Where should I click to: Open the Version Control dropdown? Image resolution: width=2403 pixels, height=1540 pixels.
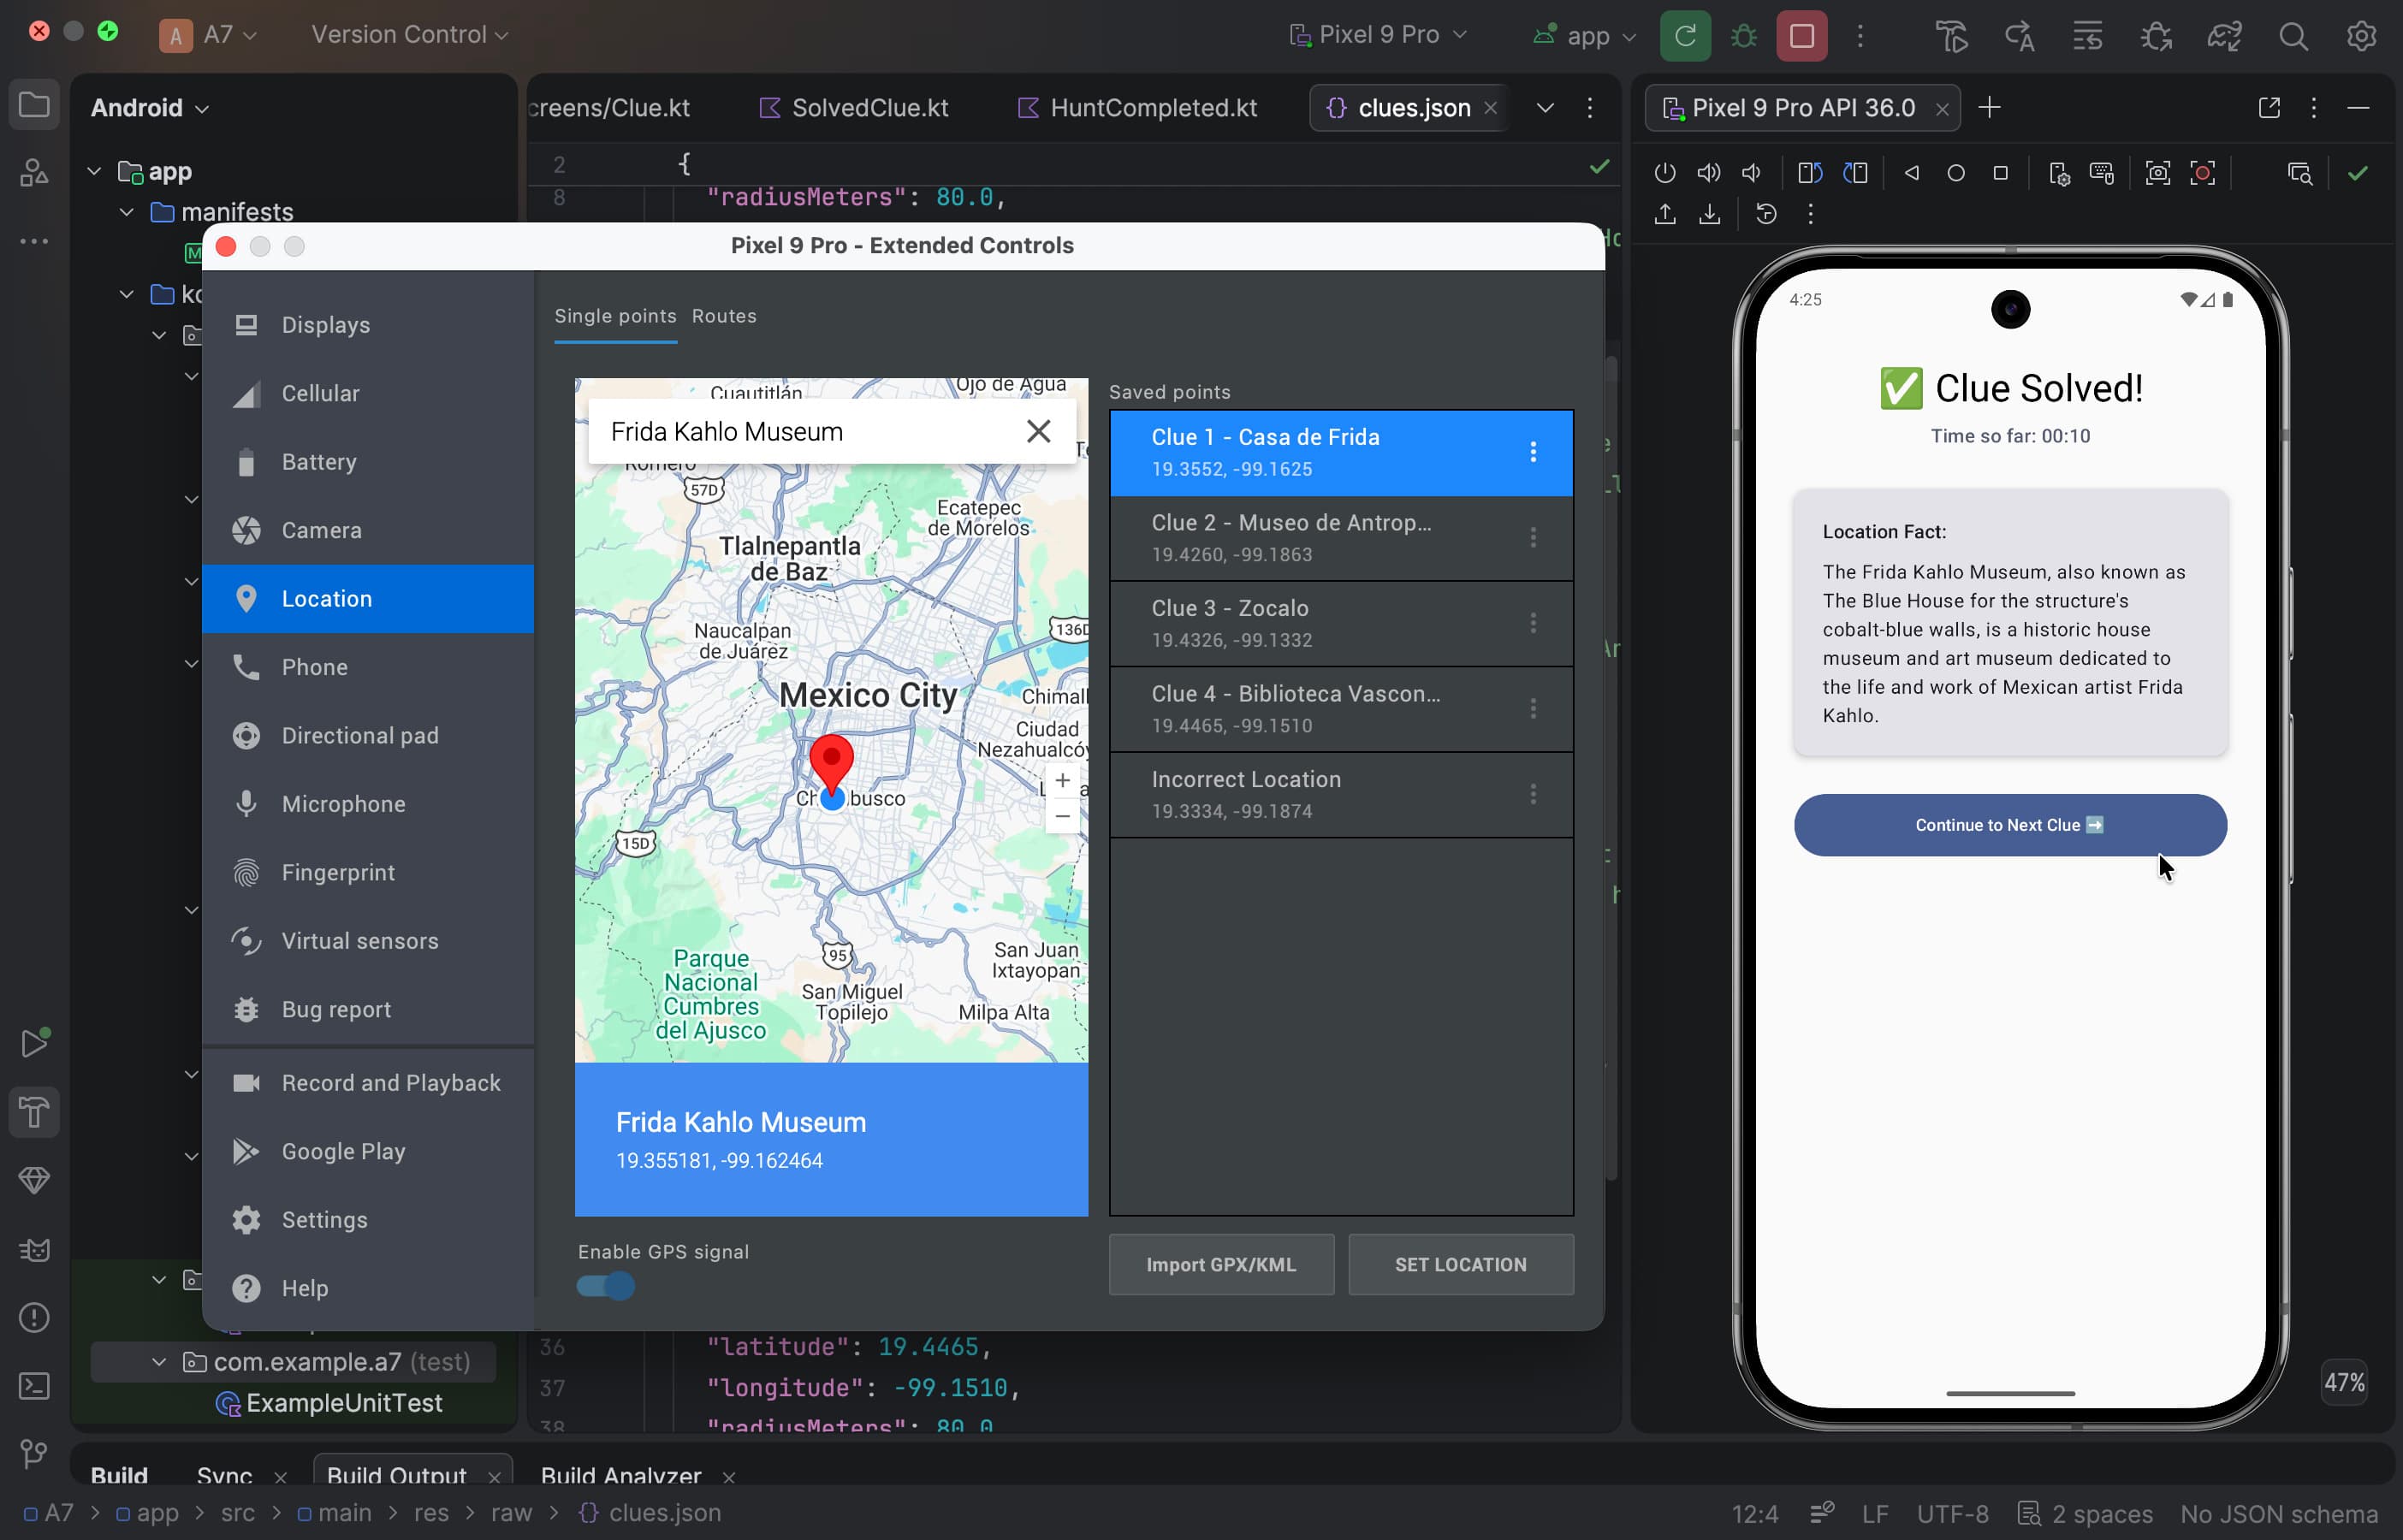click(x=410, y=35)
